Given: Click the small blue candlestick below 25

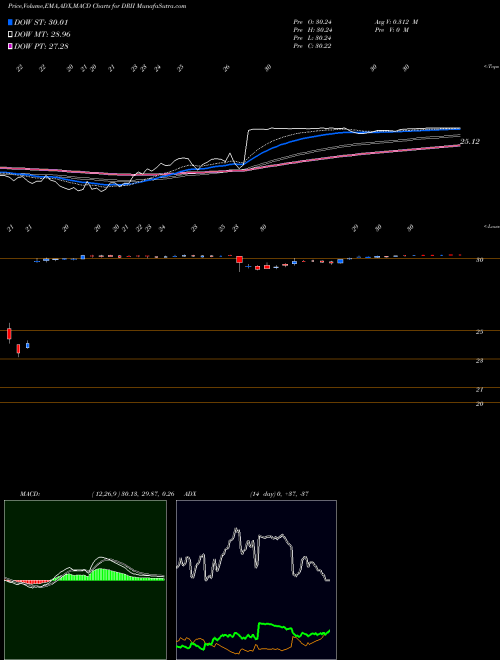Looking at the screenshot, I should (28, 345).
